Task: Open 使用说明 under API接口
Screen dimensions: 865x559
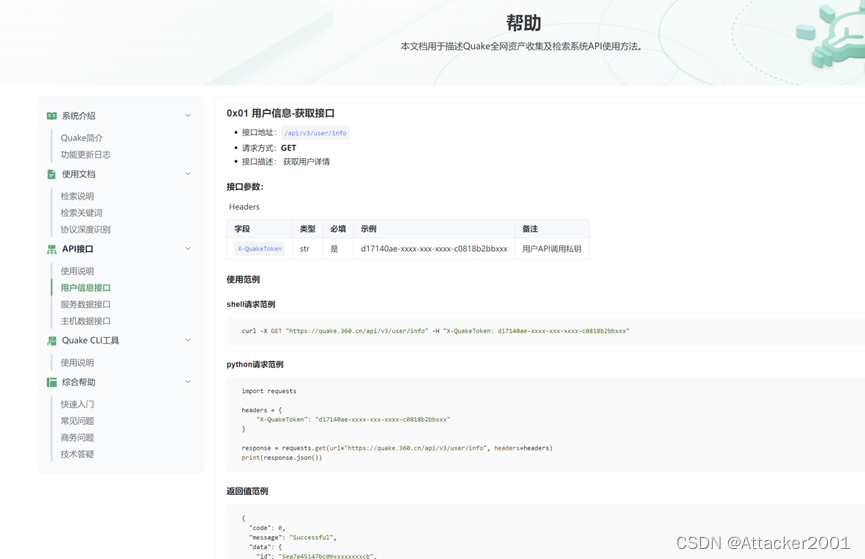Action: click(77, 271)
